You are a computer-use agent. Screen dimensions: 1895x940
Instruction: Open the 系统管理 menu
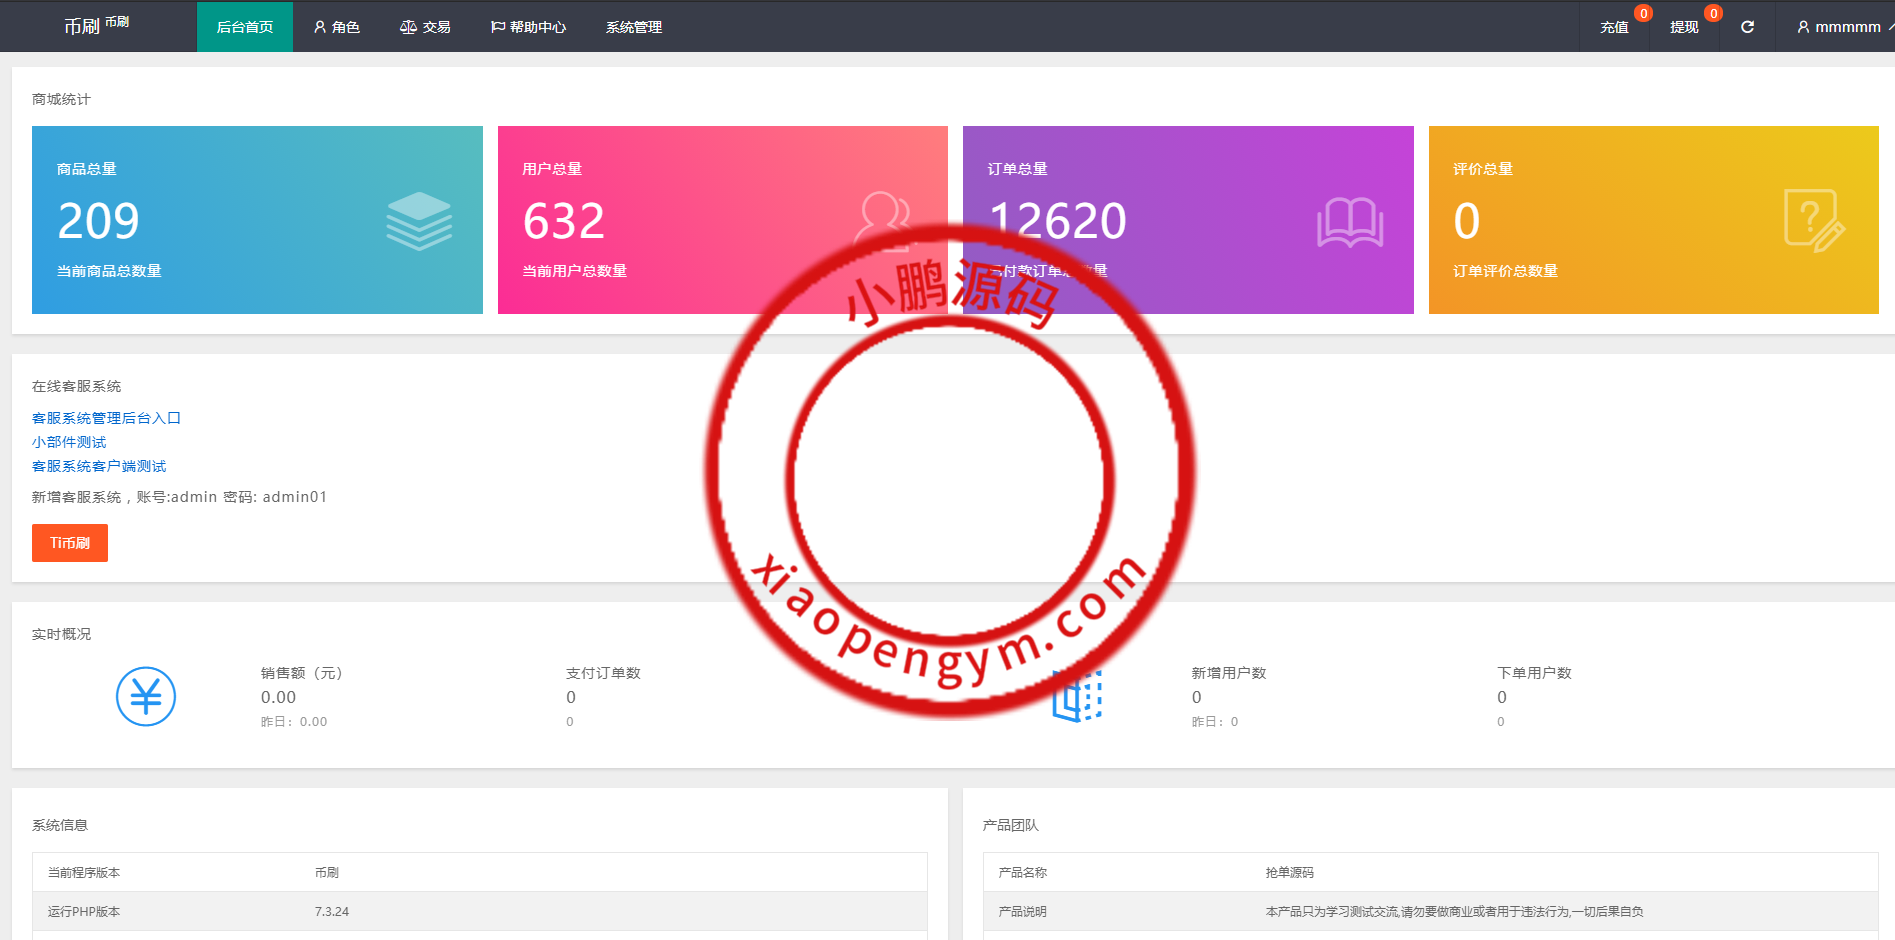pyautogui.click(x=634, y=27)
